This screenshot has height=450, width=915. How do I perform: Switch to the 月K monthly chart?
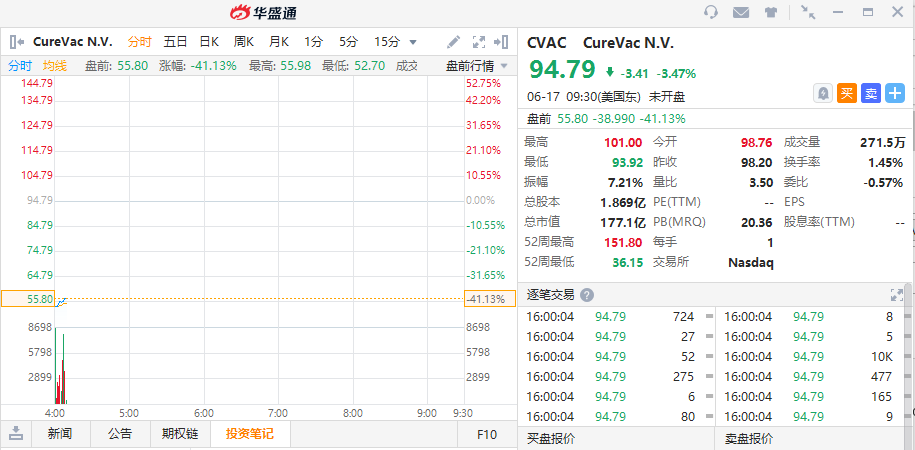pyautogui.click(x=279, y=42)
